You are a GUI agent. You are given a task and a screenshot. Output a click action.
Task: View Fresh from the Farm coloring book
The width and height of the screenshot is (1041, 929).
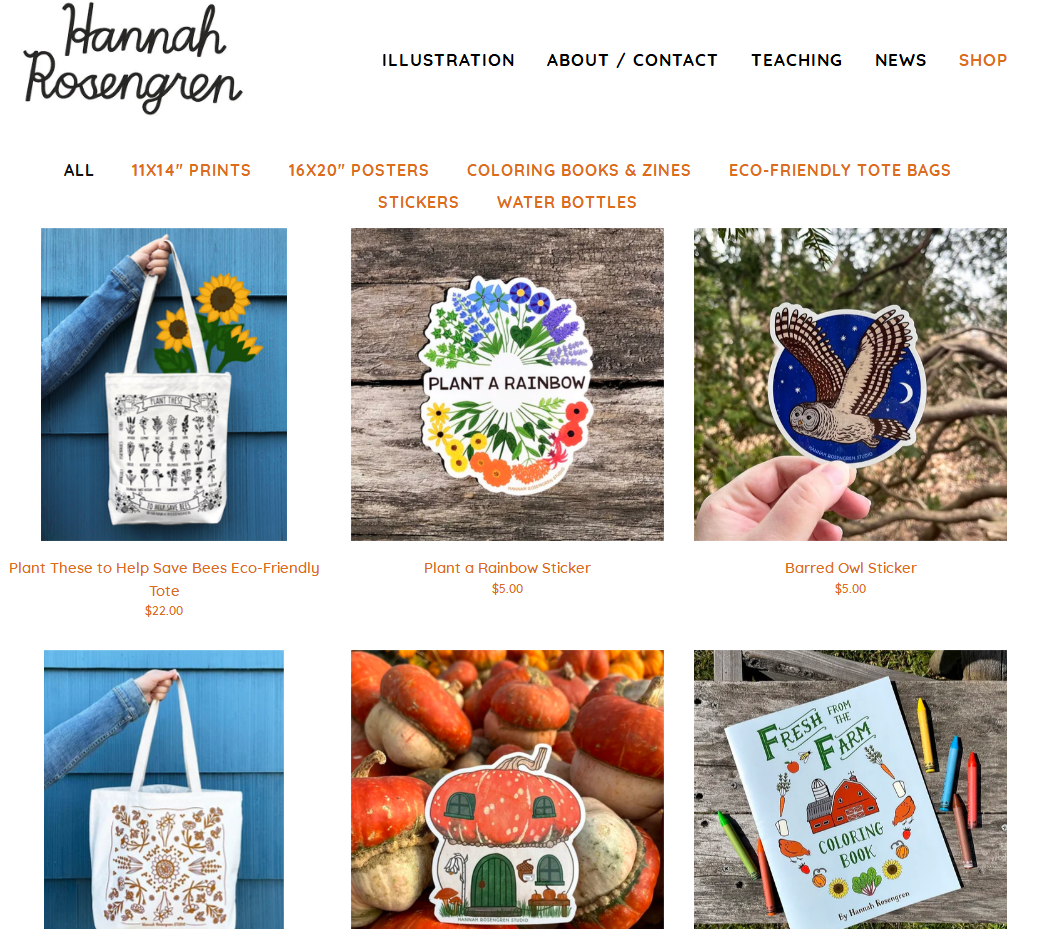click(x=850, y=790)
